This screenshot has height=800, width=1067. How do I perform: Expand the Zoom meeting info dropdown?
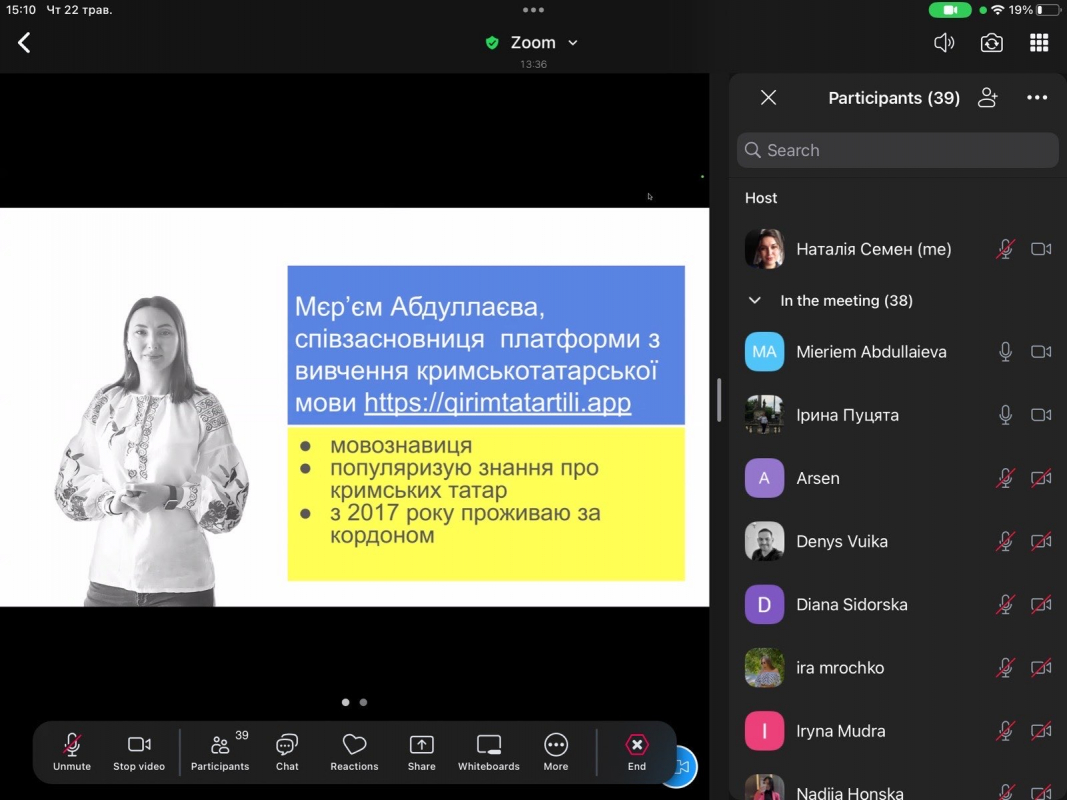pos(573,43)
